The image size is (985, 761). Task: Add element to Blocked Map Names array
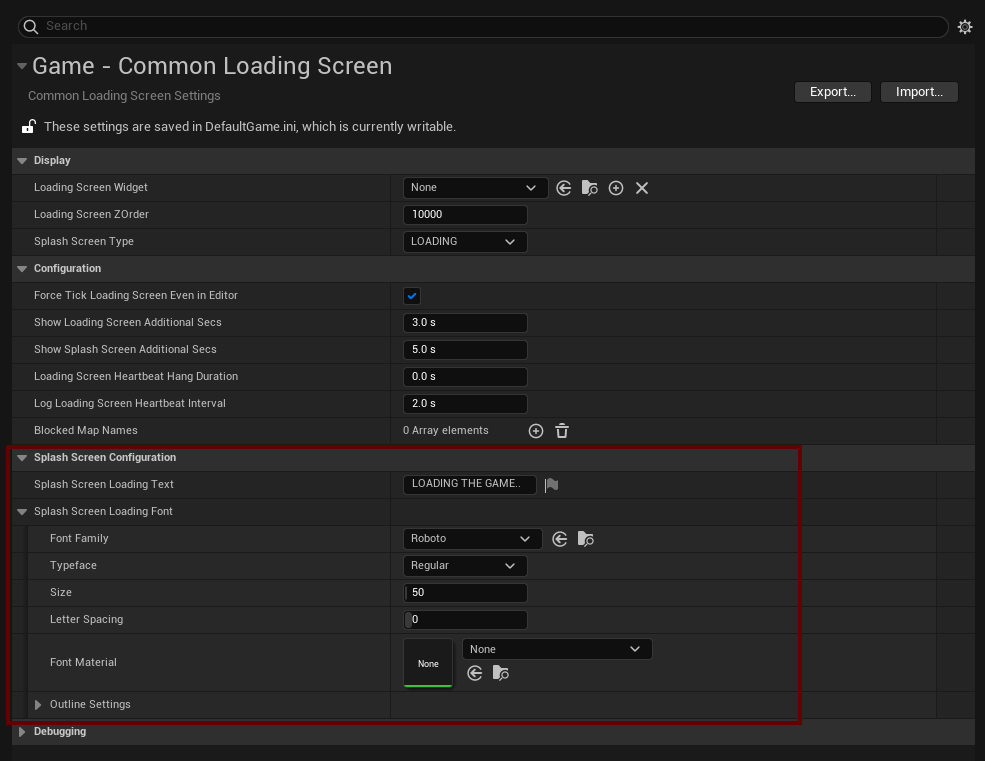tap(536, 431)
